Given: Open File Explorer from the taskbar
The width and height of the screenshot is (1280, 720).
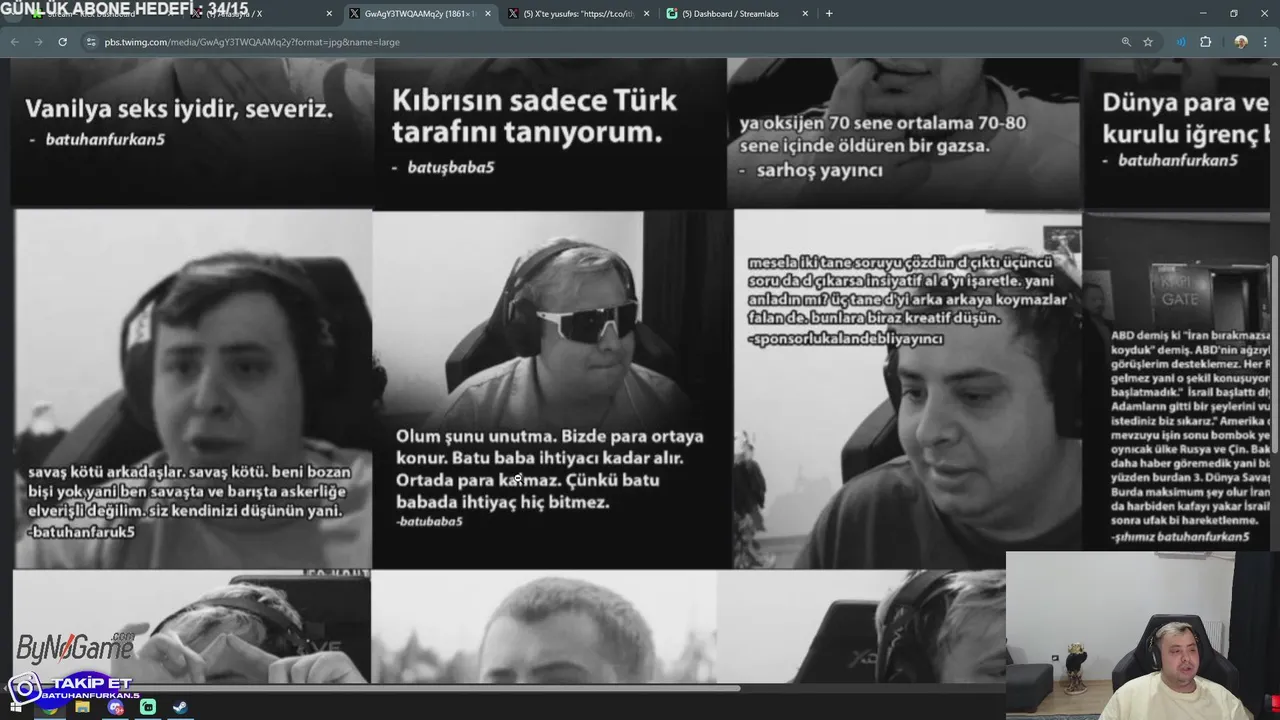Looking at the screenshot, I should point(82,707).
